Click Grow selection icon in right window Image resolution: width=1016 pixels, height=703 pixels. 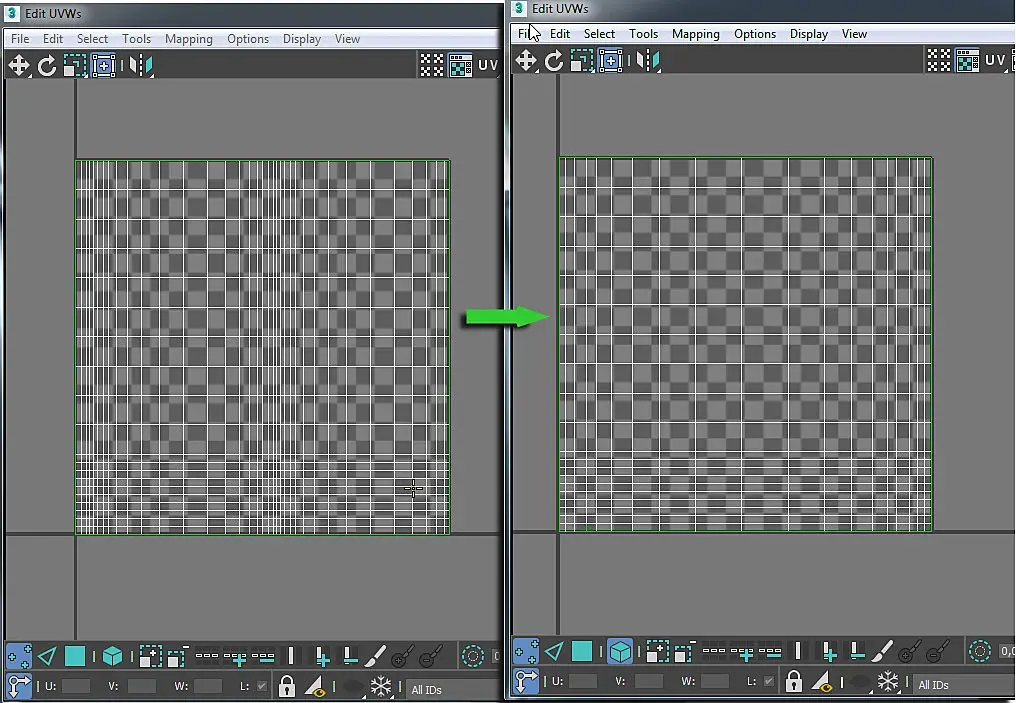click(657, 651)
